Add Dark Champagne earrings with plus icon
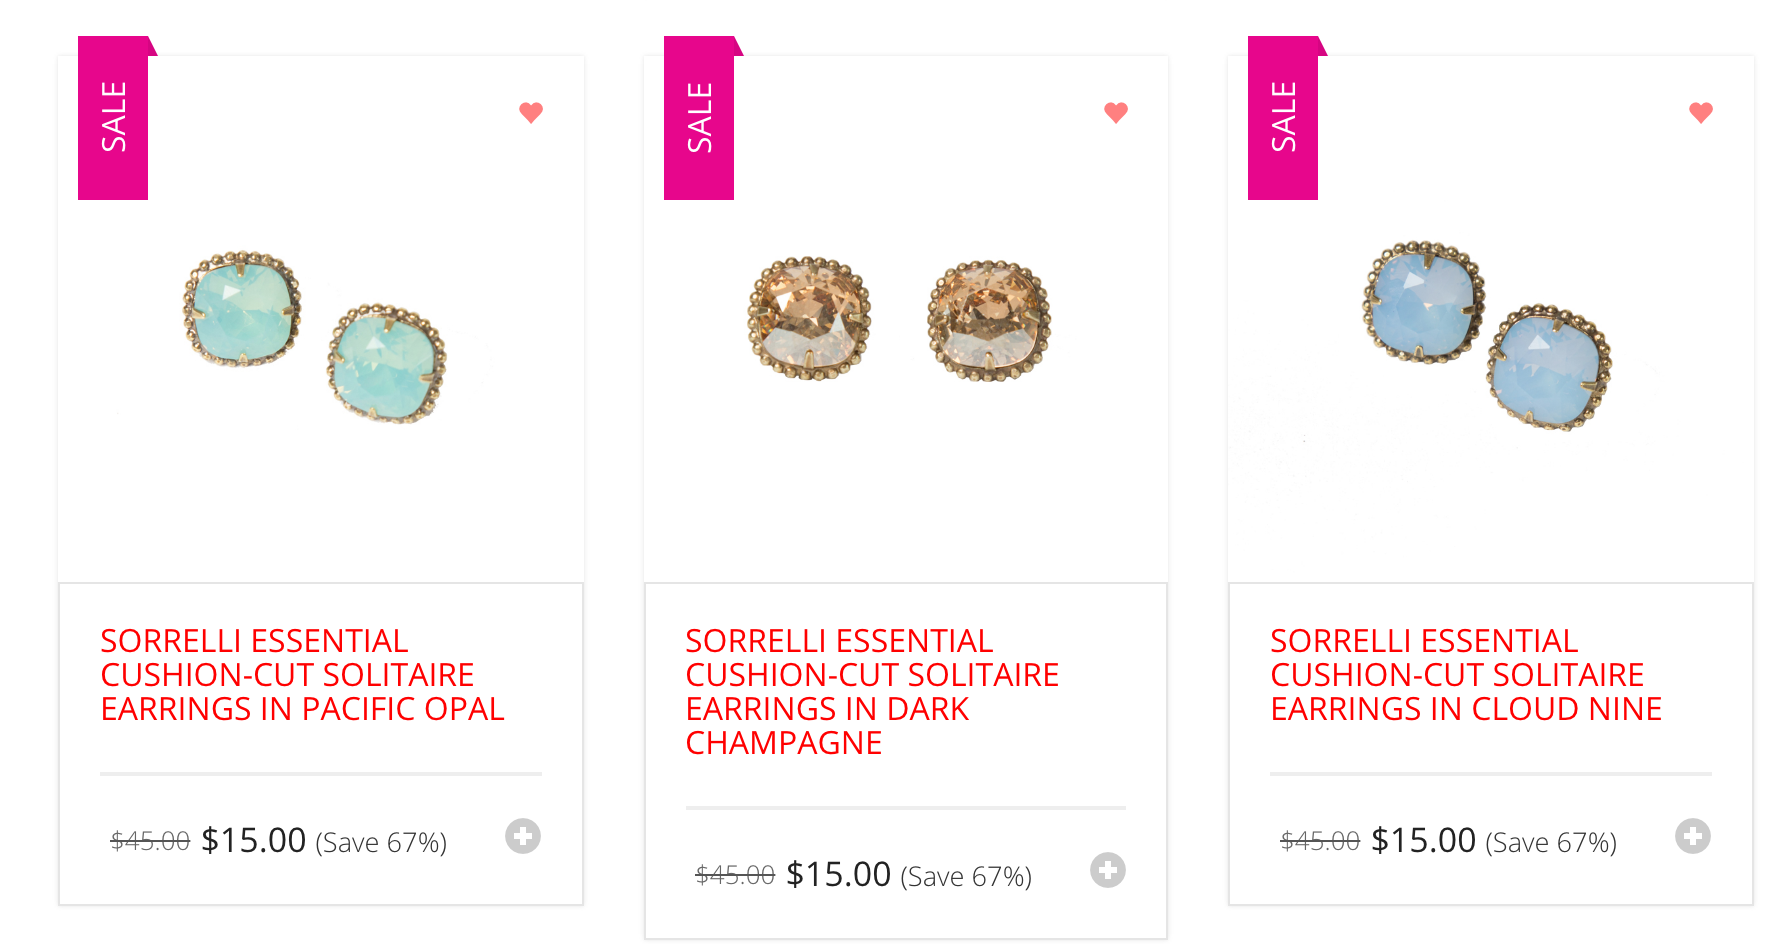Viewport: 1784px width, 944px height. point(1108,870)
